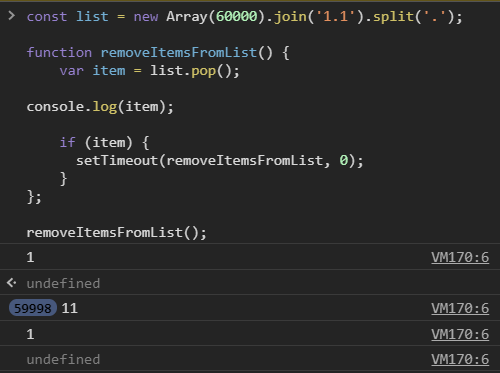Click the 'console.log(item);' line

(100, 107)
